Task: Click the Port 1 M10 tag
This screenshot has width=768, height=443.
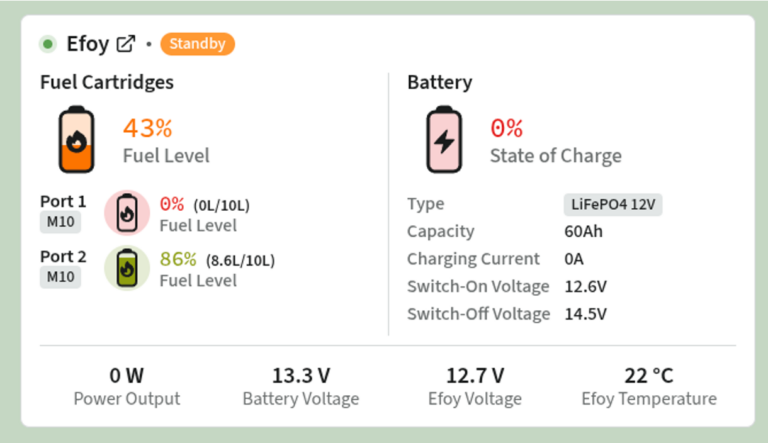Action: pyautogui.click(x=60, y=222)
